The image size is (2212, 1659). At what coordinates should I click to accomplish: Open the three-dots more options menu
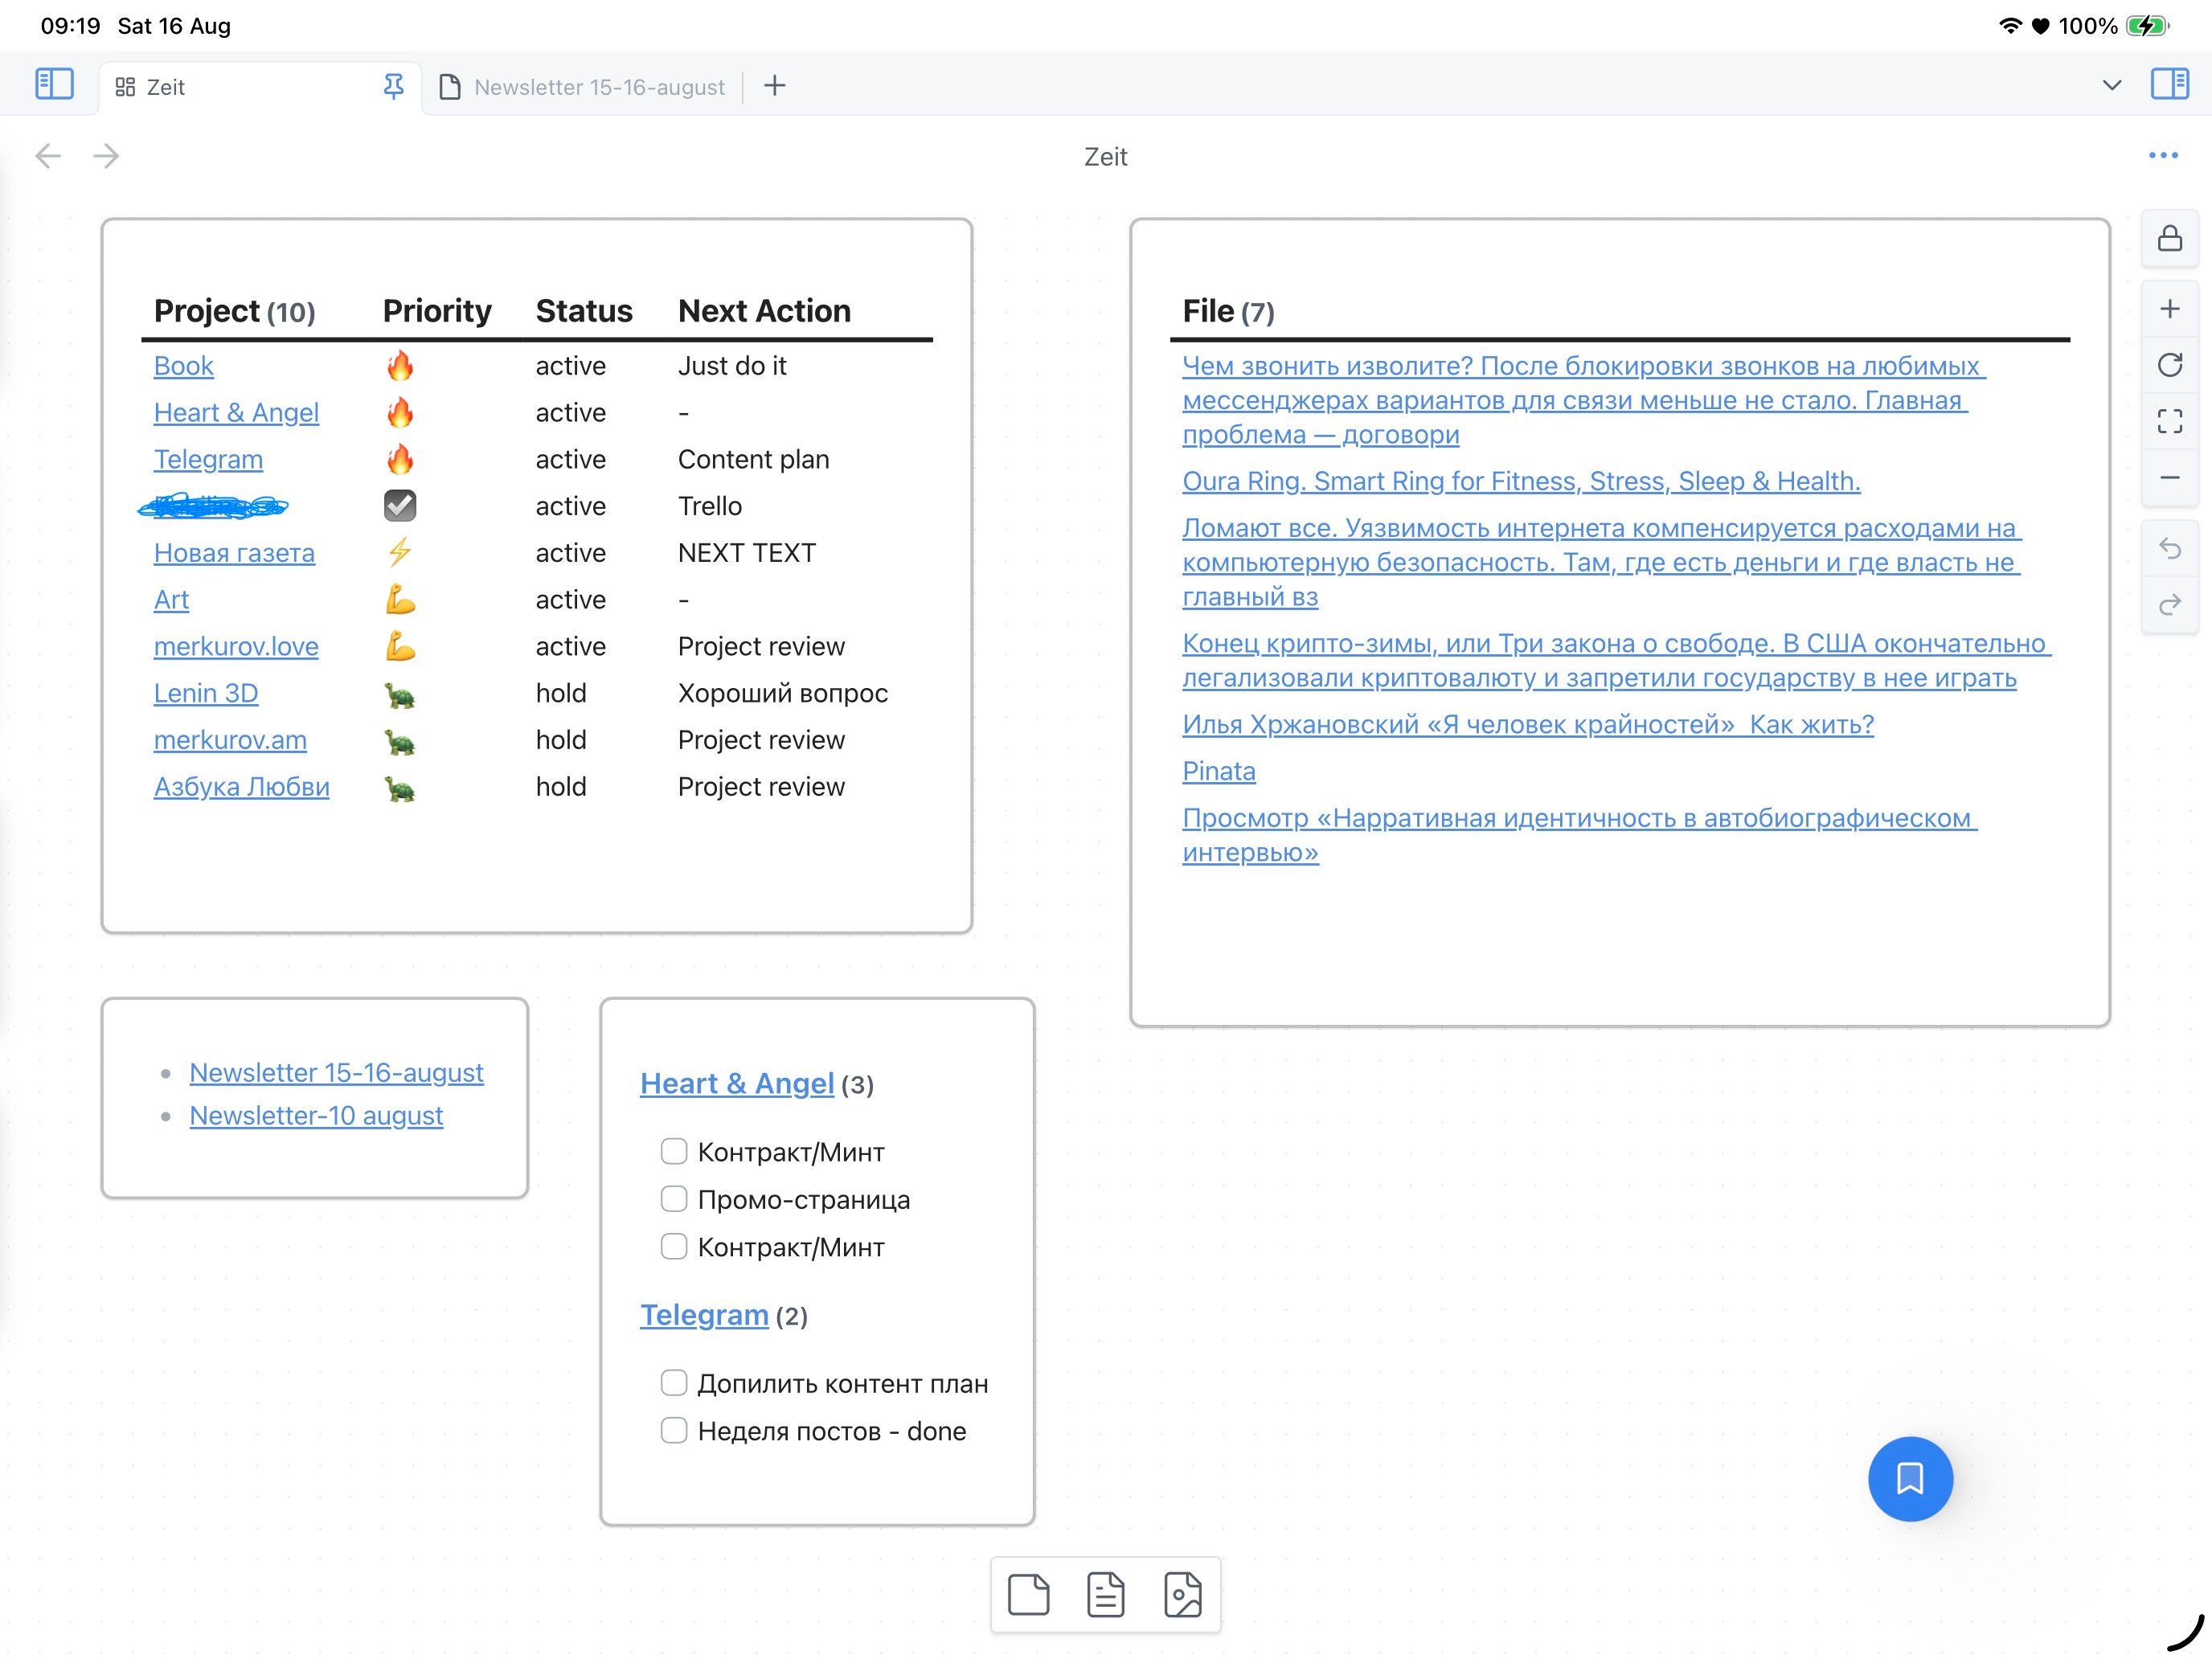(x=2162, y=156)
